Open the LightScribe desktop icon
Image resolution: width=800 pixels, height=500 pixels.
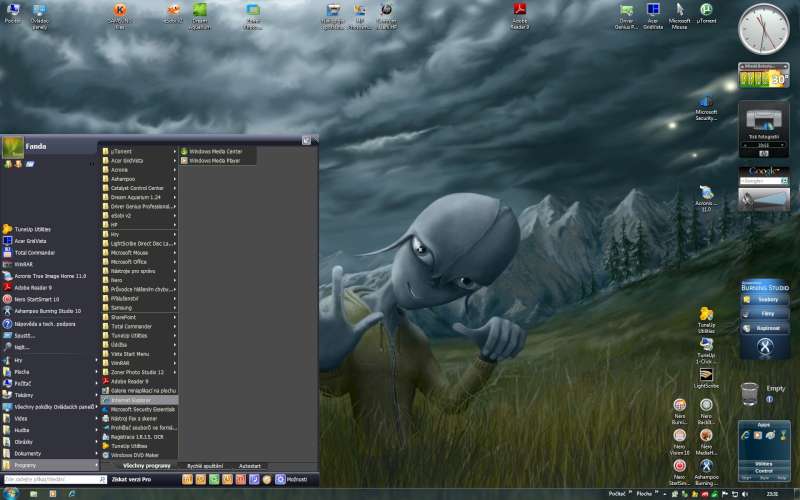click(706, 375)
